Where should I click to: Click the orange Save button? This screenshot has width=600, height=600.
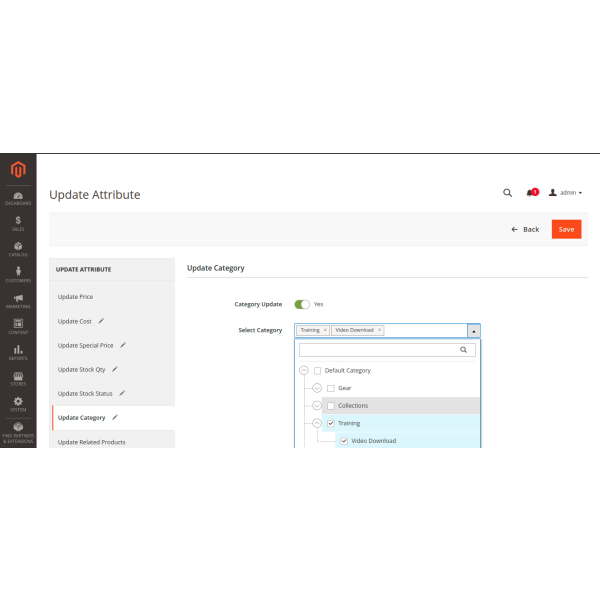pos(566,229)
